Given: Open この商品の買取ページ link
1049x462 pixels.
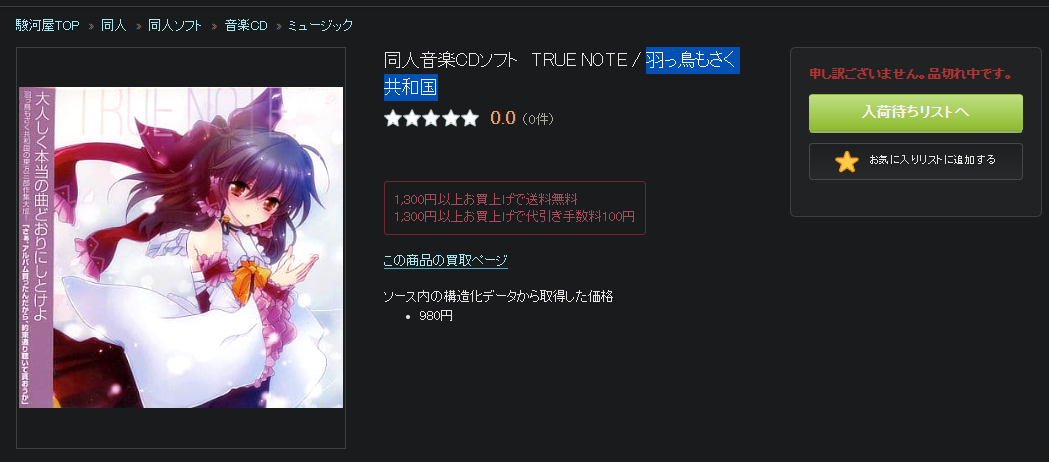Looking at the screenshot, I should 446,260.
